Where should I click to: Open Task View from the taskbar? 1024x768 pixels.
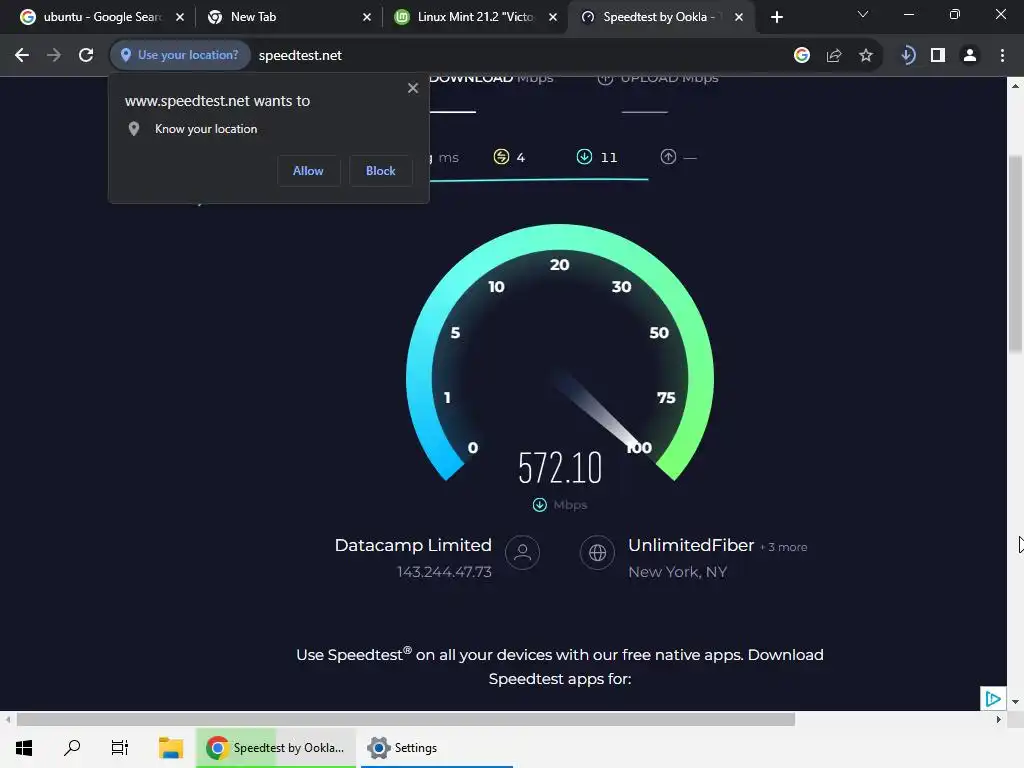click(120, 748)
